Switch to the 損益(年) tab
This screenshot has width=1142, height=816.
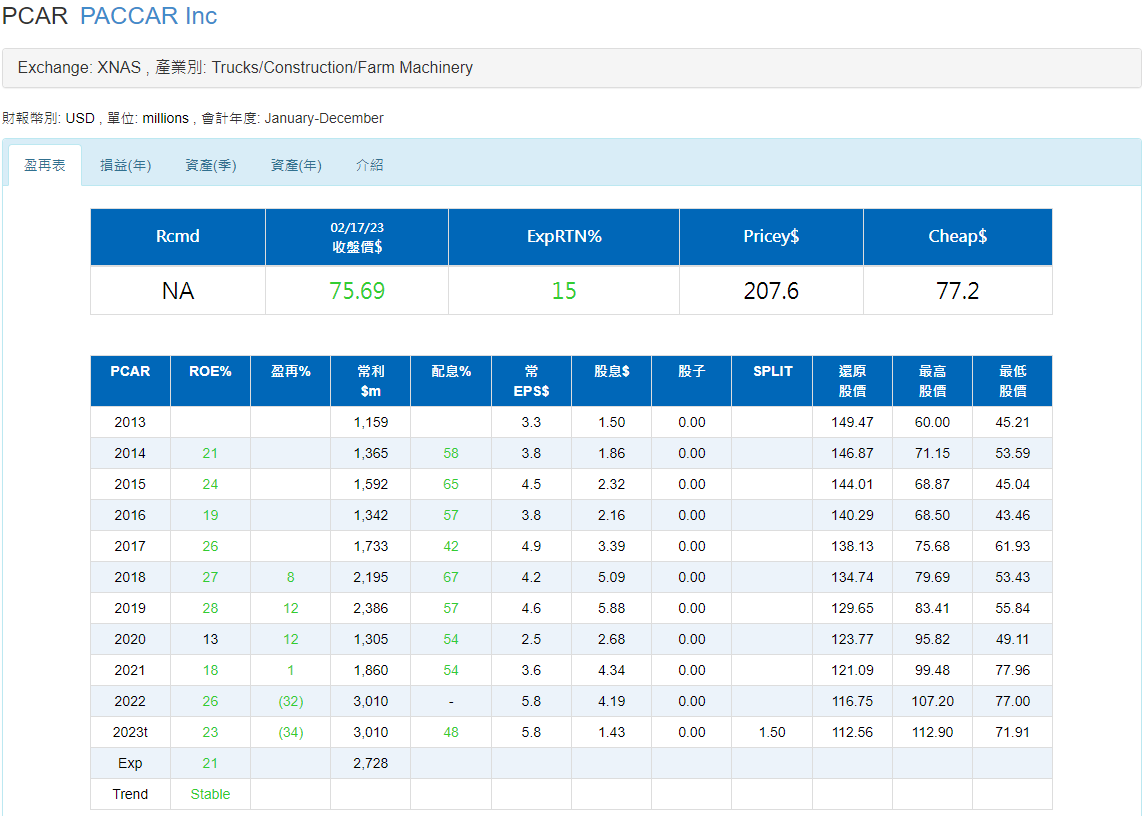click(125, 165)
